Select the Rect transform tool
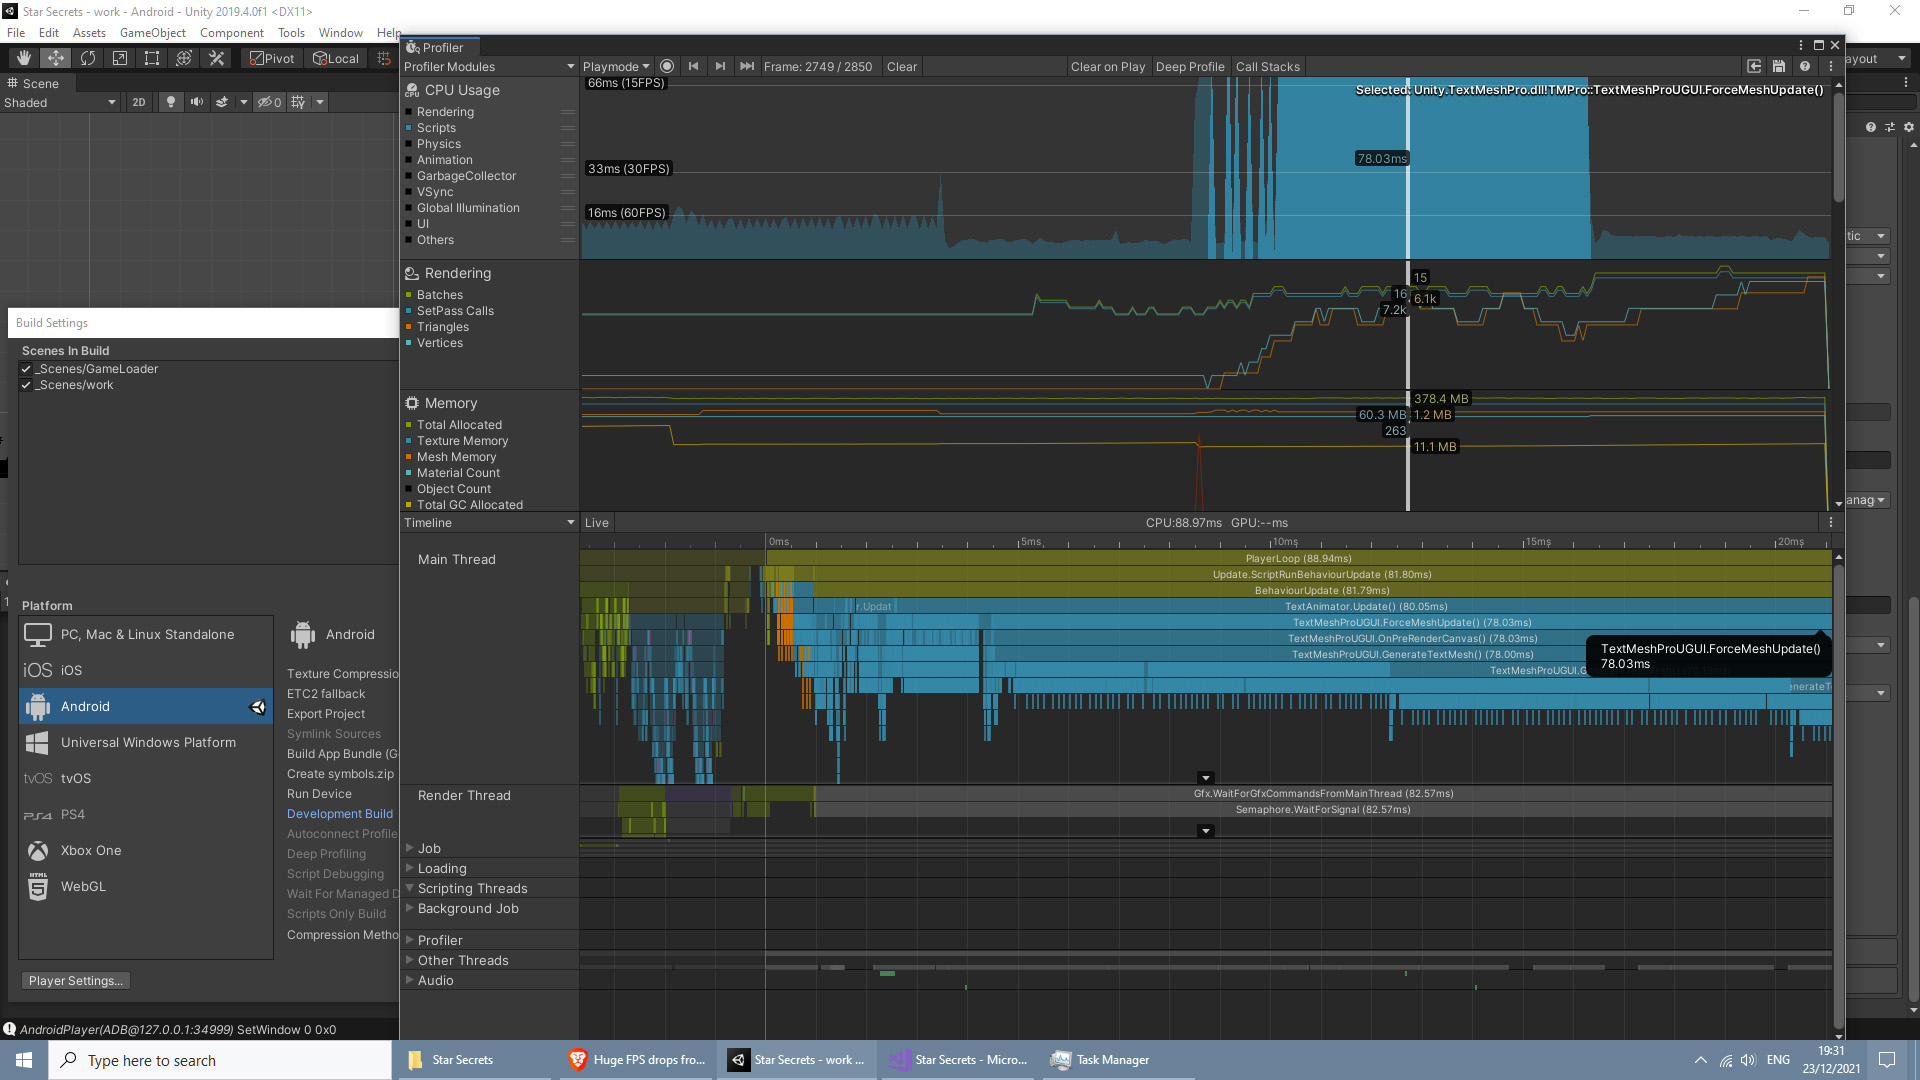1920x1080 pixels. click(151, 58)
